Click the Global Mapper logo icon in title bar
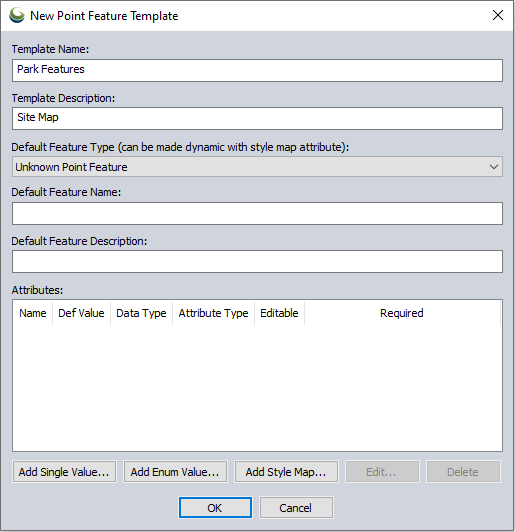The height and width of the screenshot is (532, 515). coord(17,15)
